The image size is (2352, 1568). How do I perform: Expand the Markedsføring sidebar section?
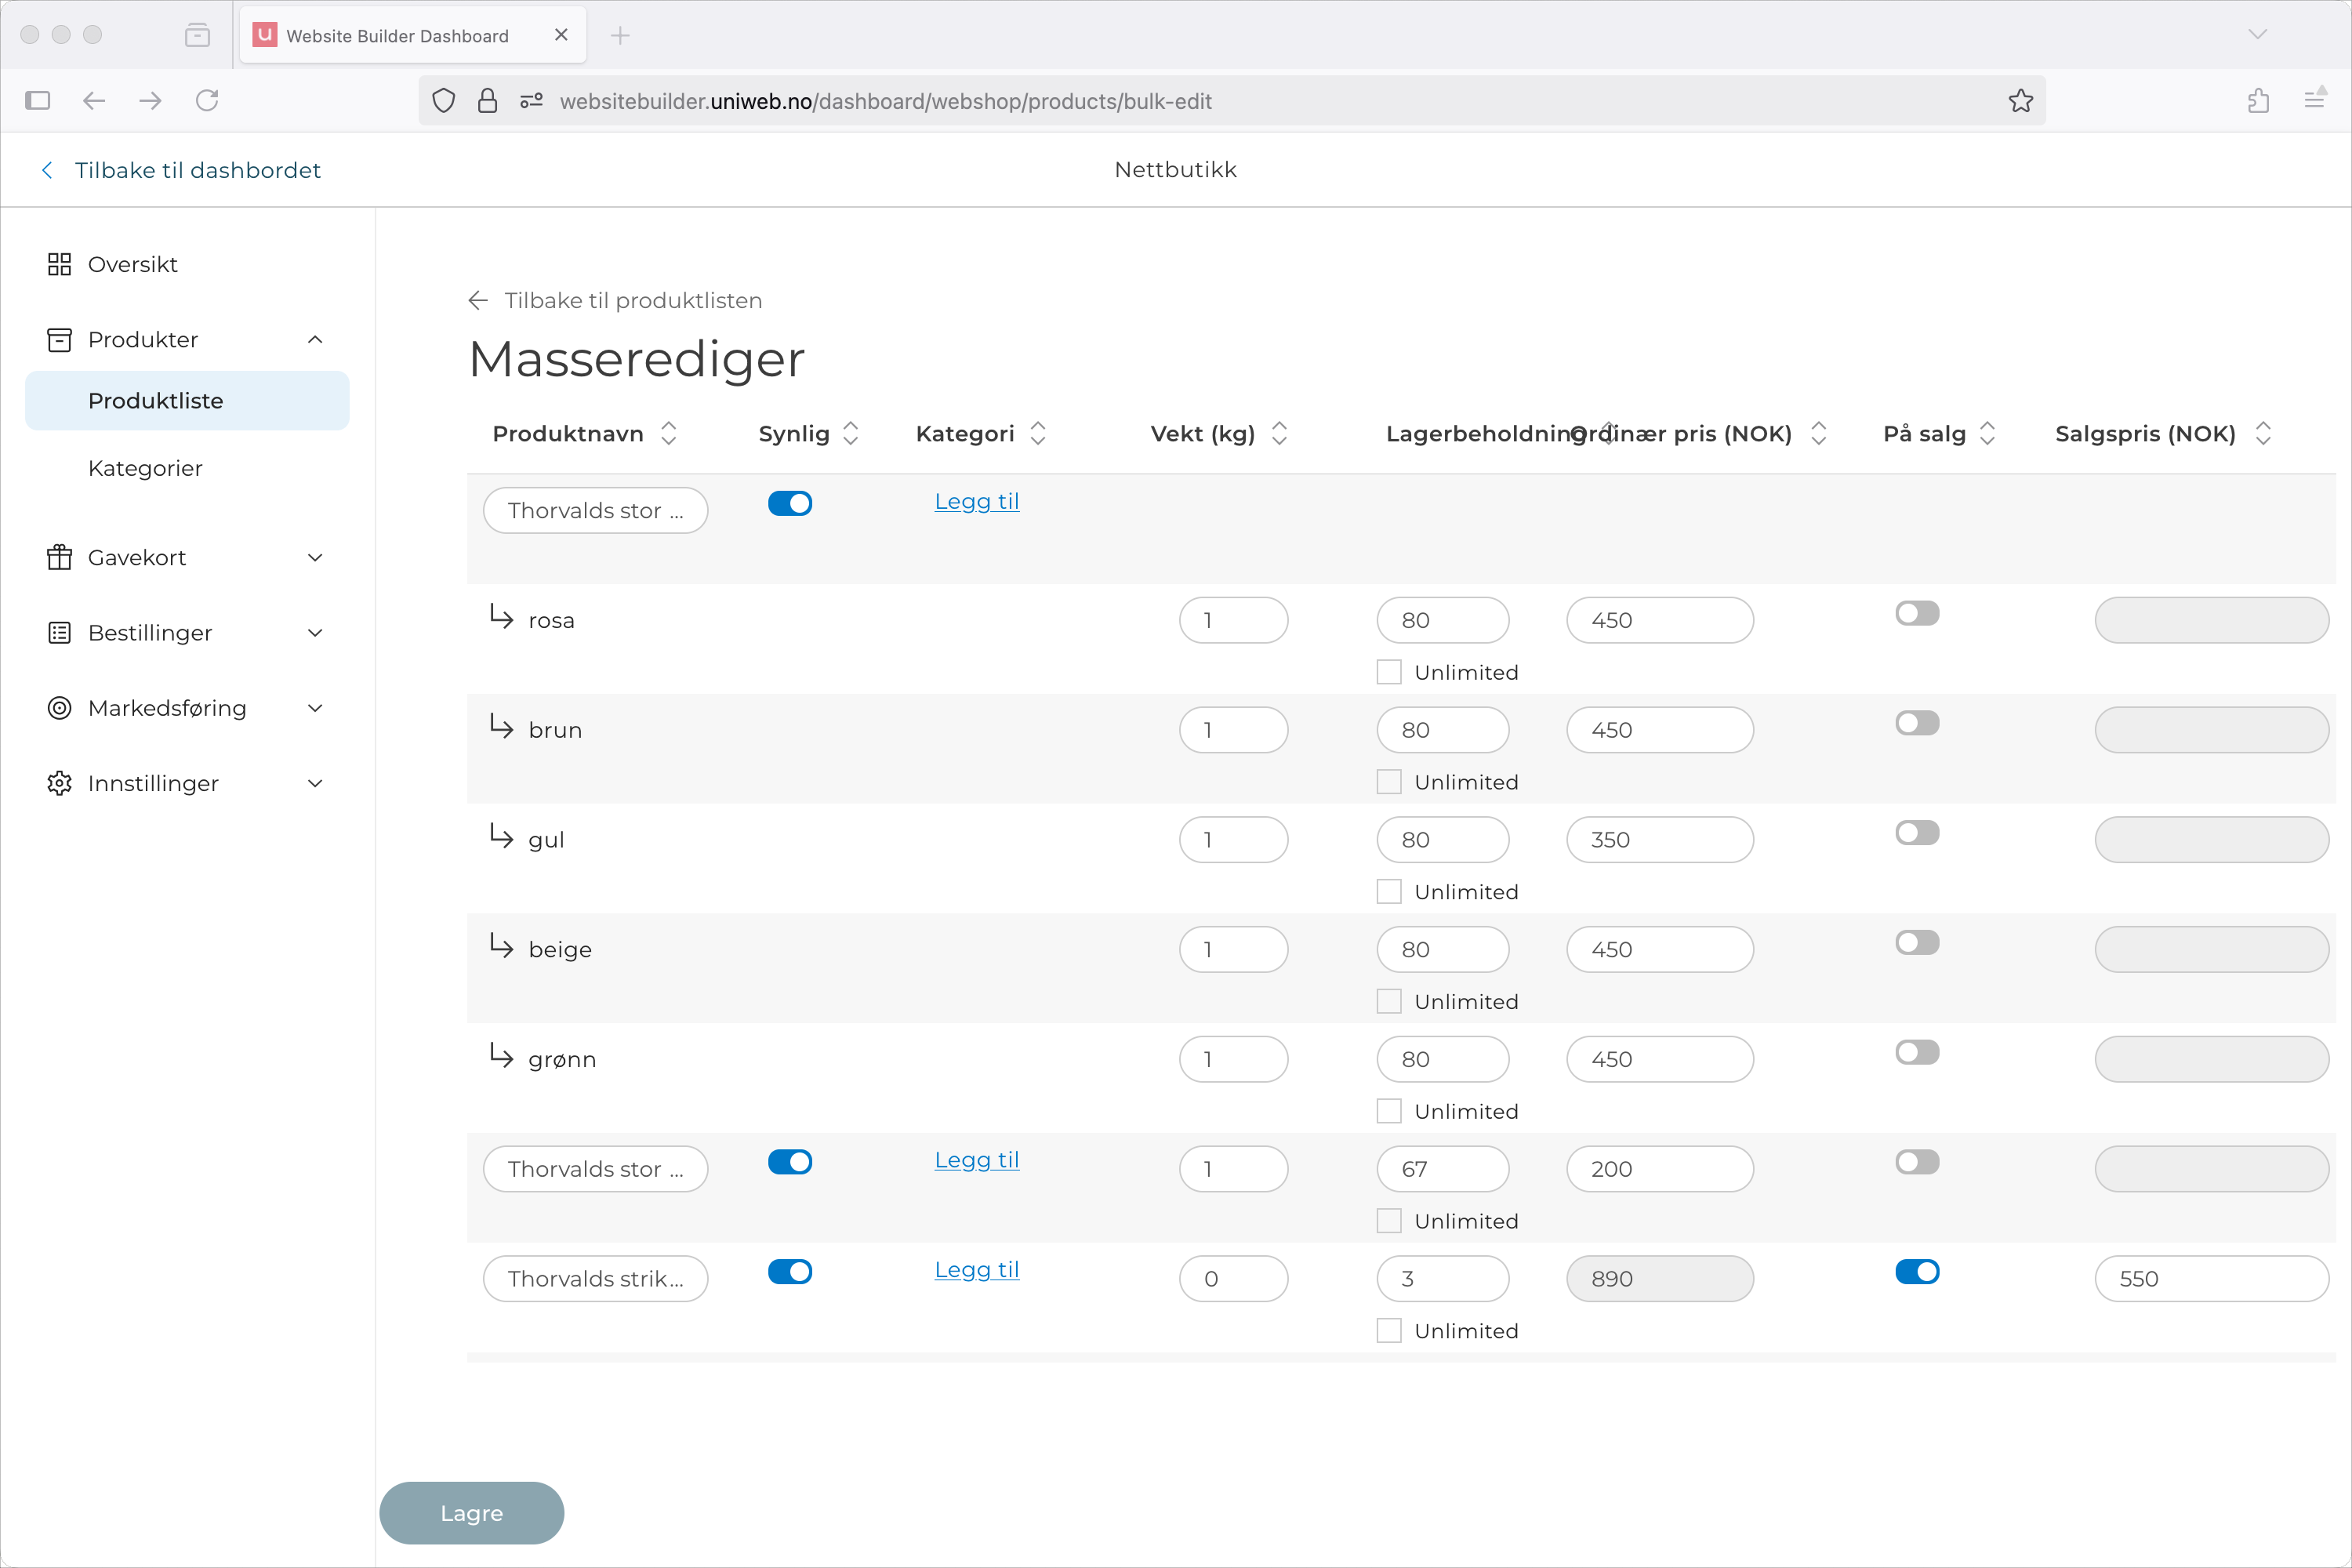click(x=315, y=708)
